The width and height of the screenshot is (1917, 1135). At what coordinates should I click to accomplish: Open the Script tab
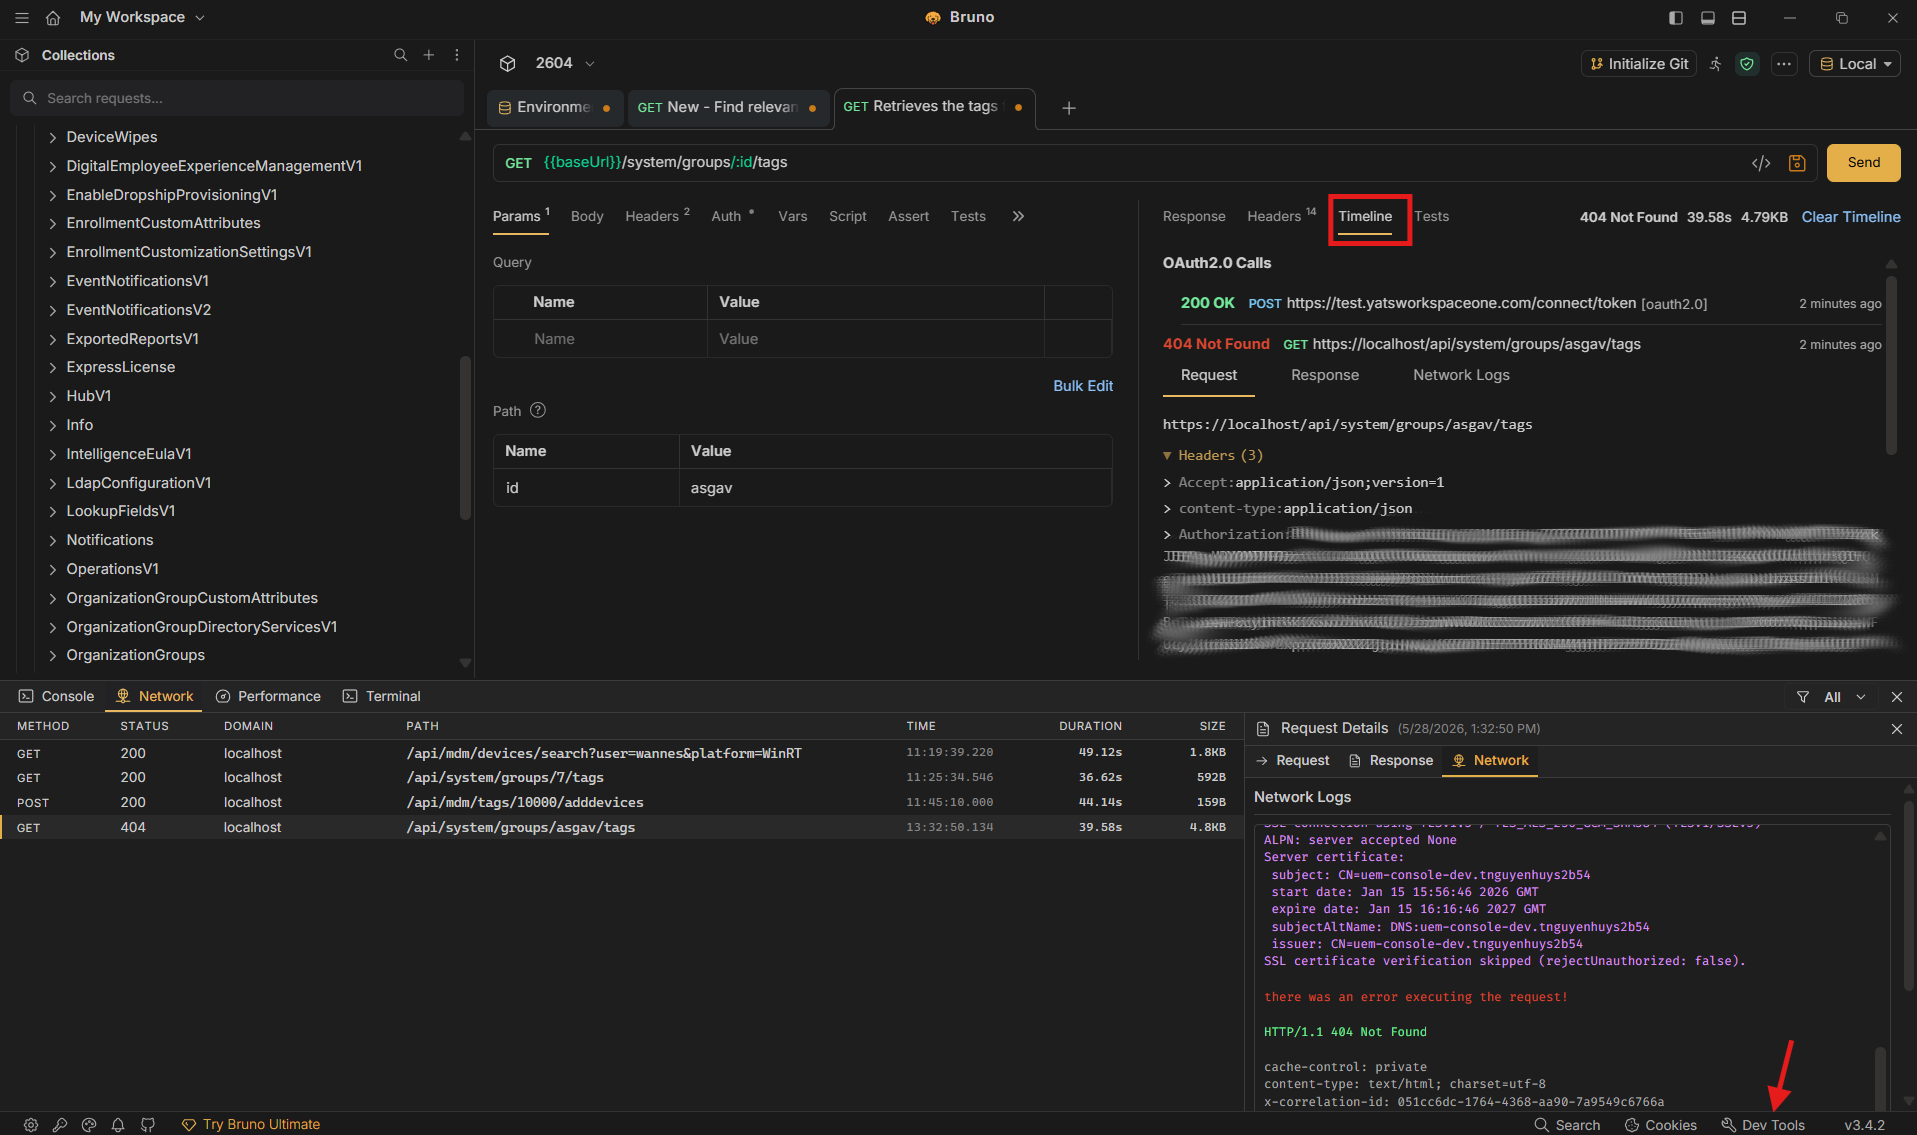point(848,216)
